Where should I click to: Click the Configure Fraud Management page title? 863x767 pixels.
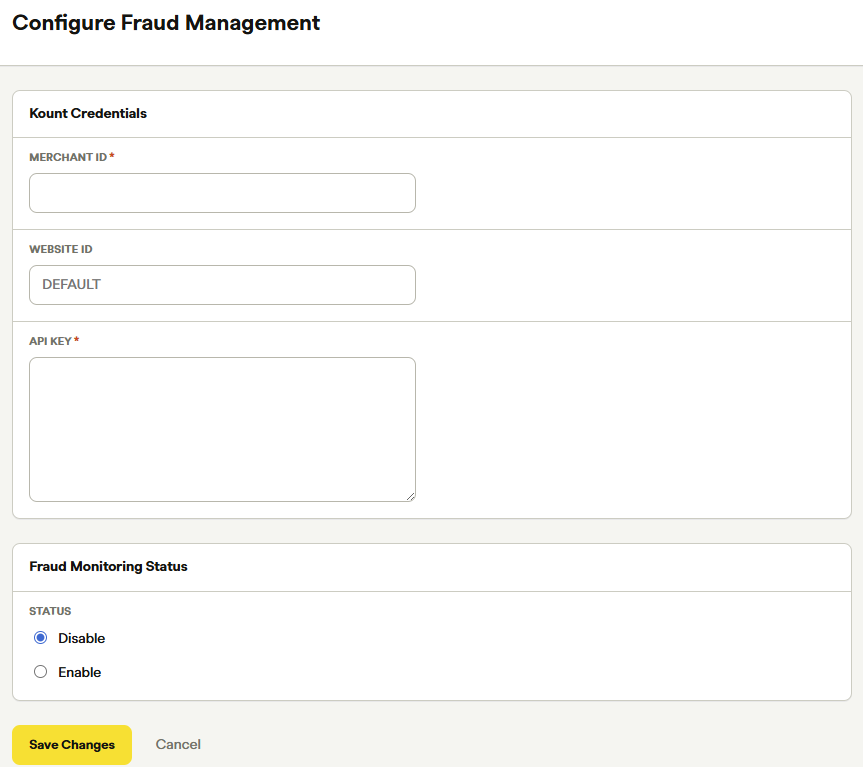(x=166, y=24)
